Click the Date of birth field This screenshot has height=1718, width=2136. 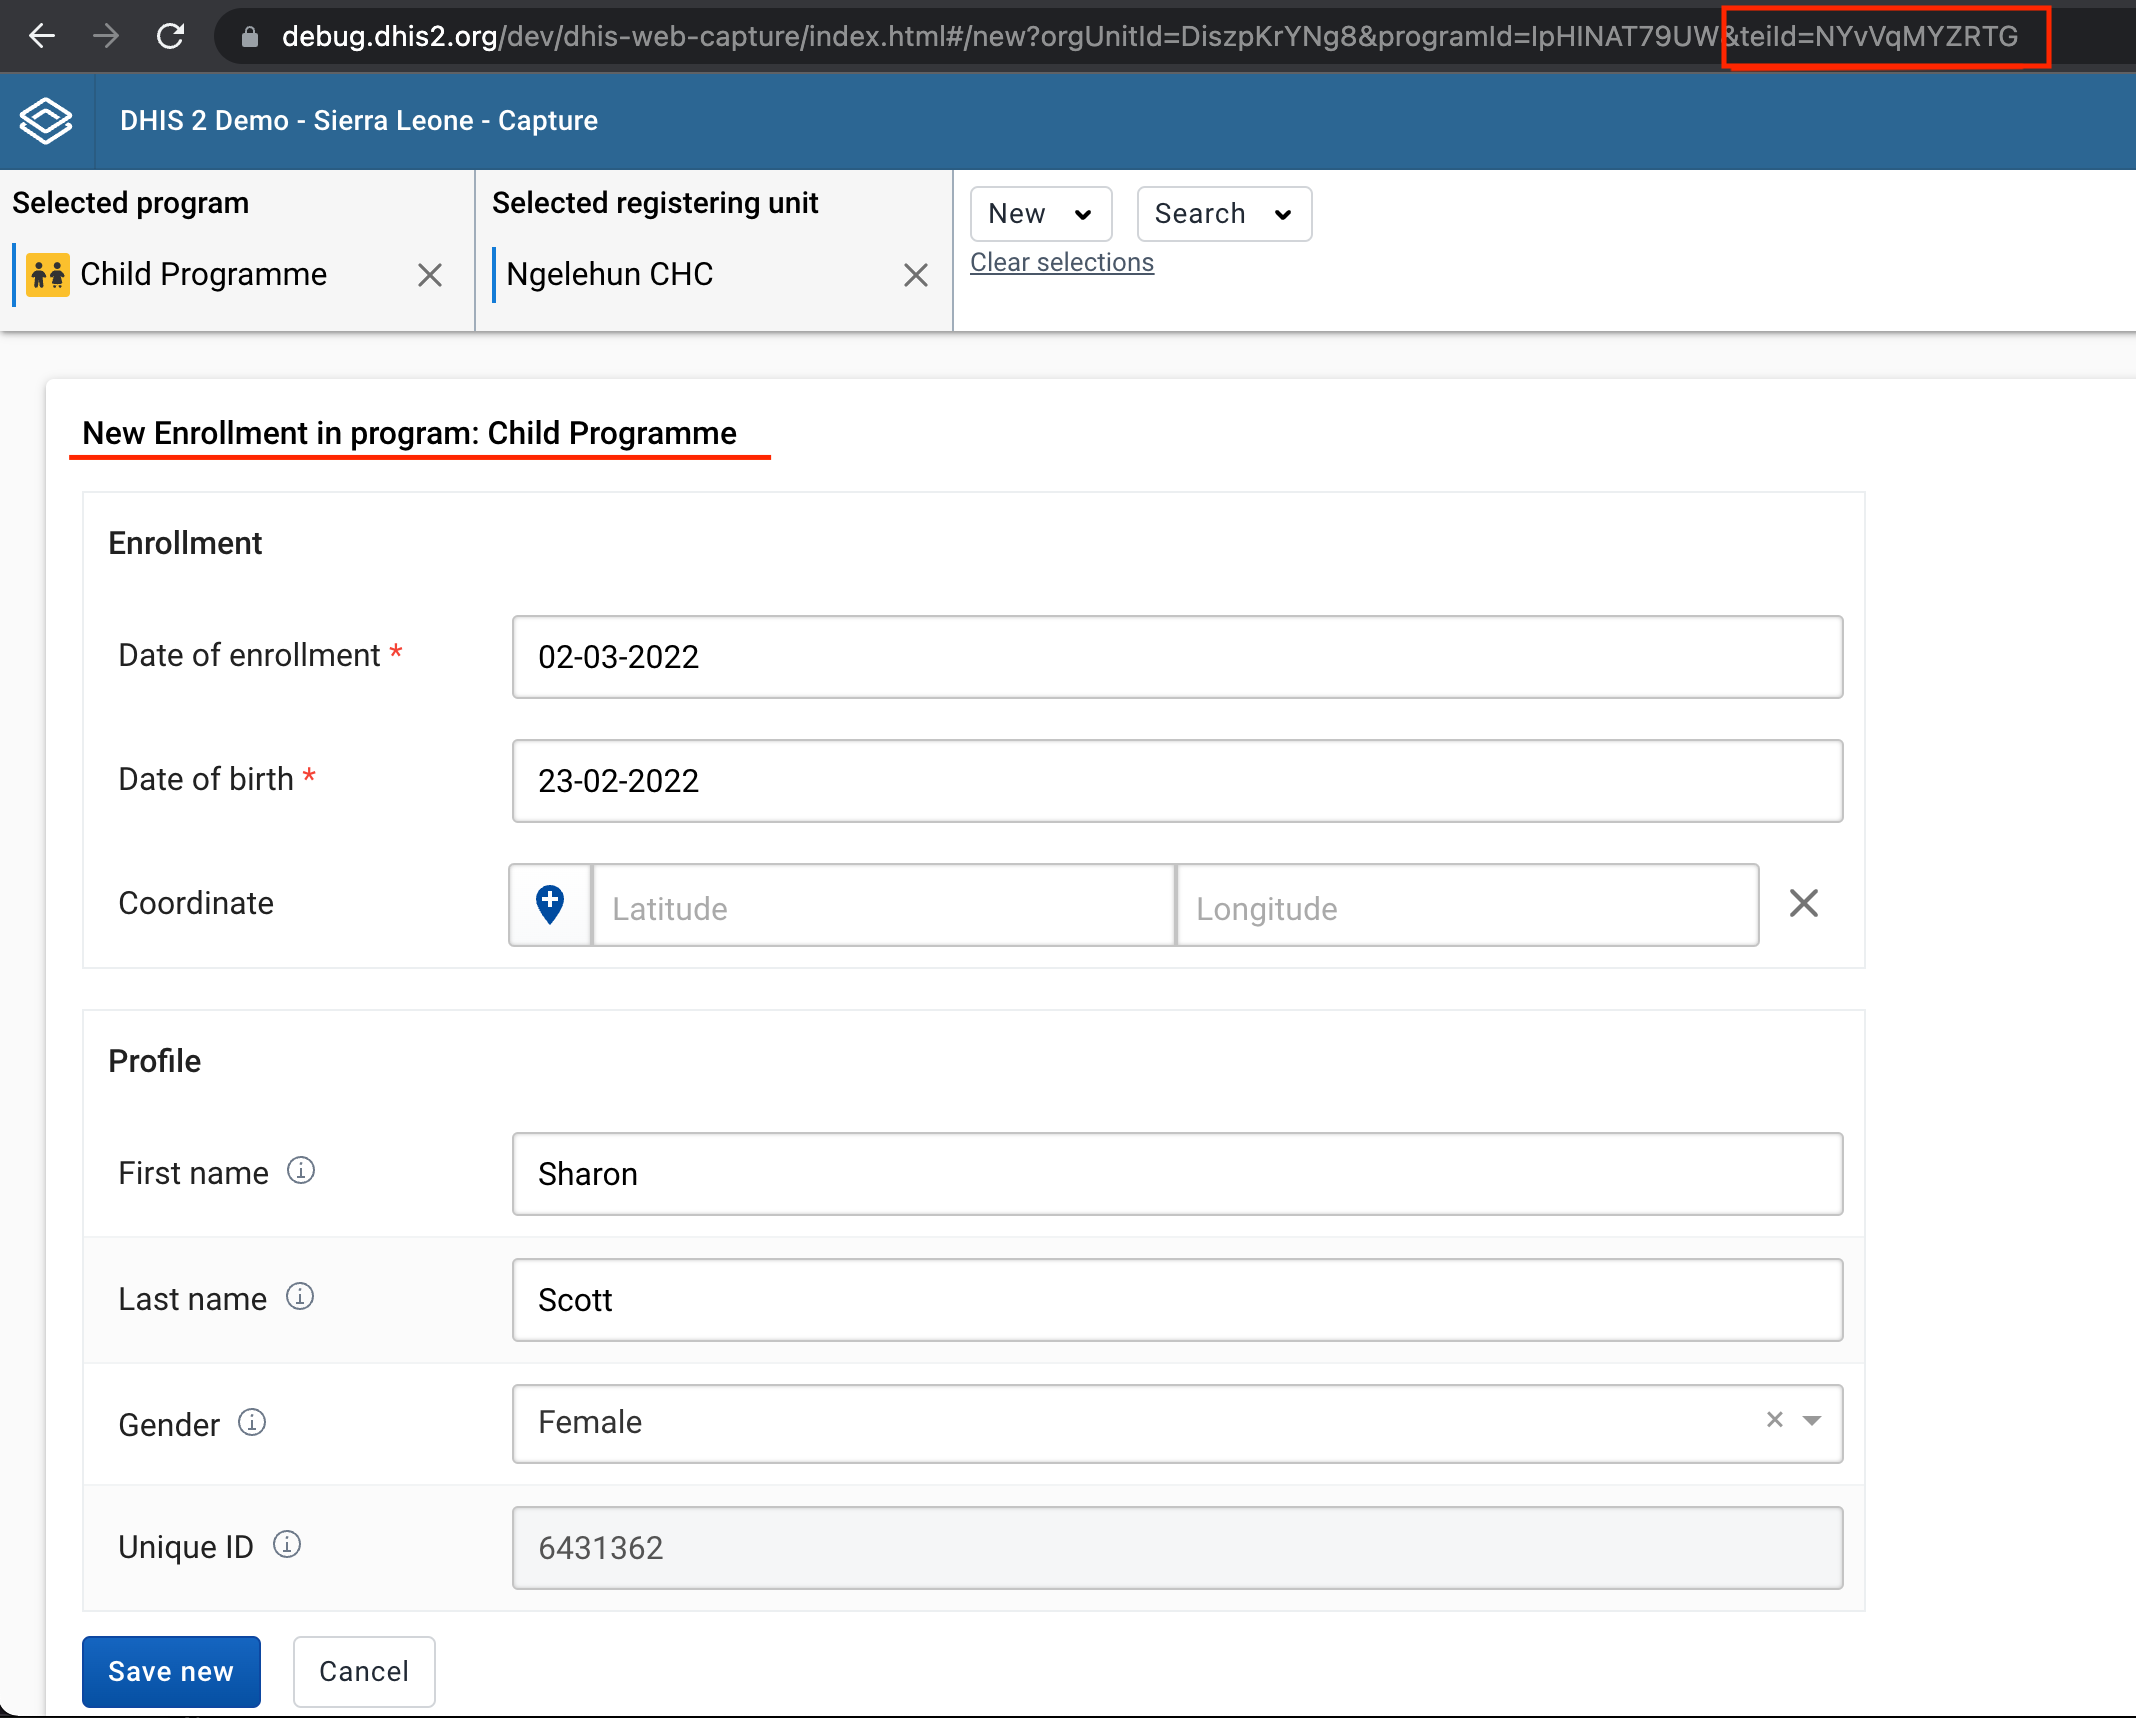point(1177,781)
